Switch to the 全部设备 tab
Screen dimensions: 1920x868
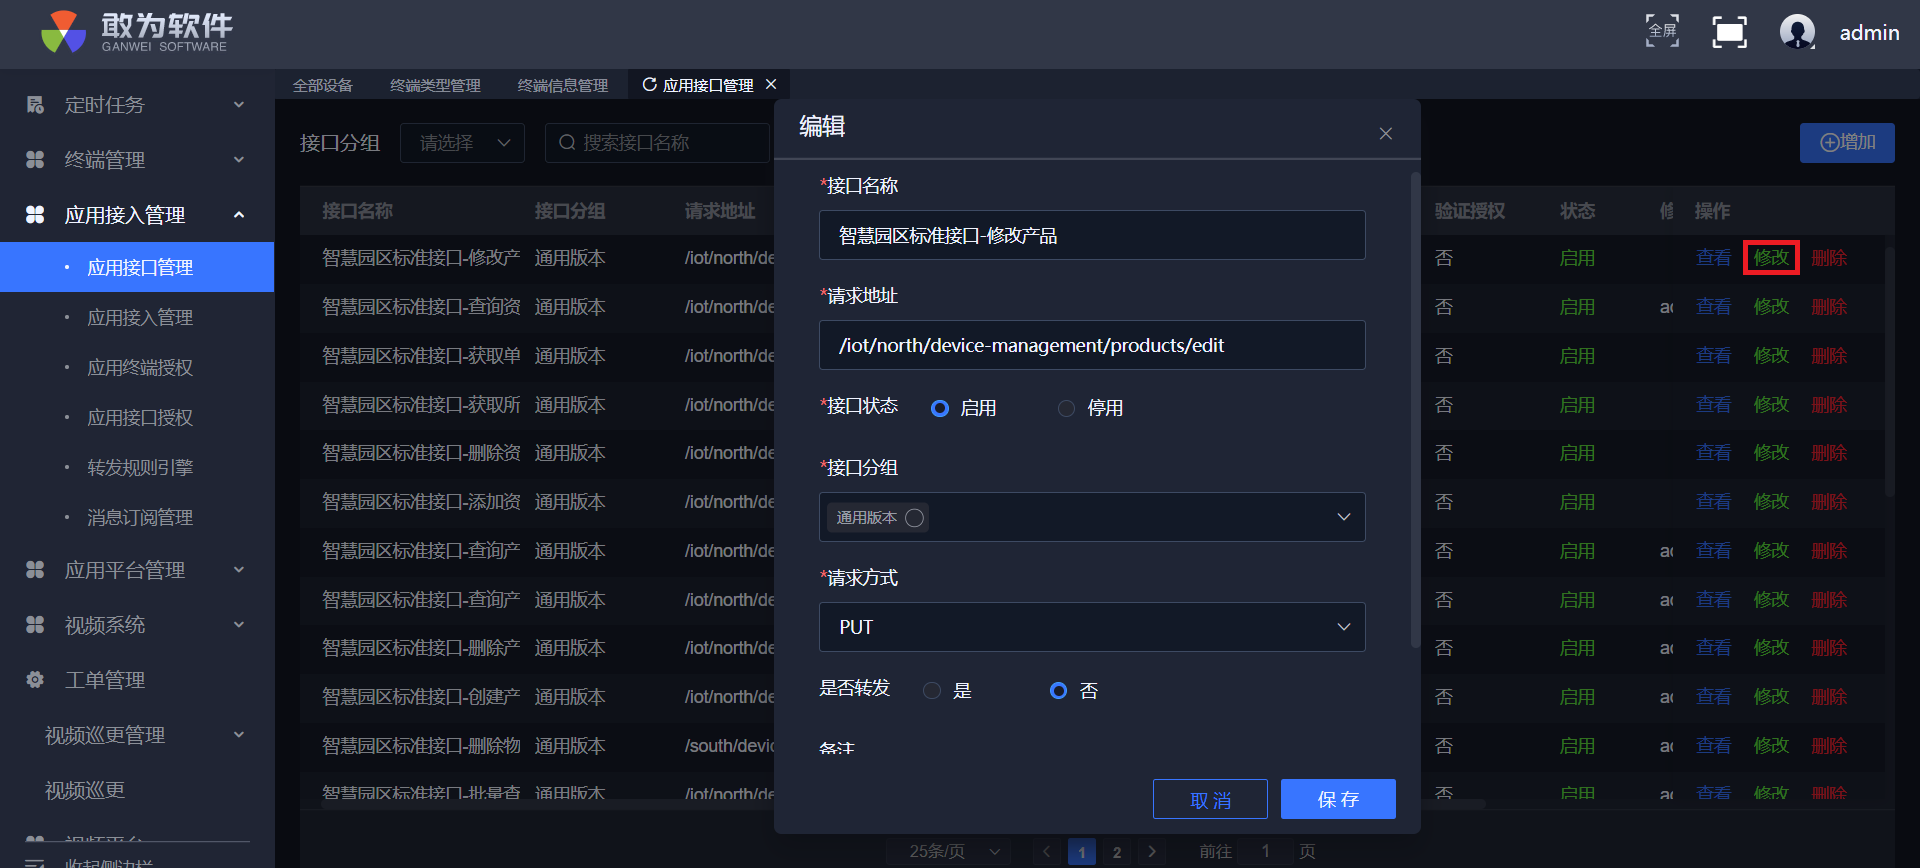[323, 85]
